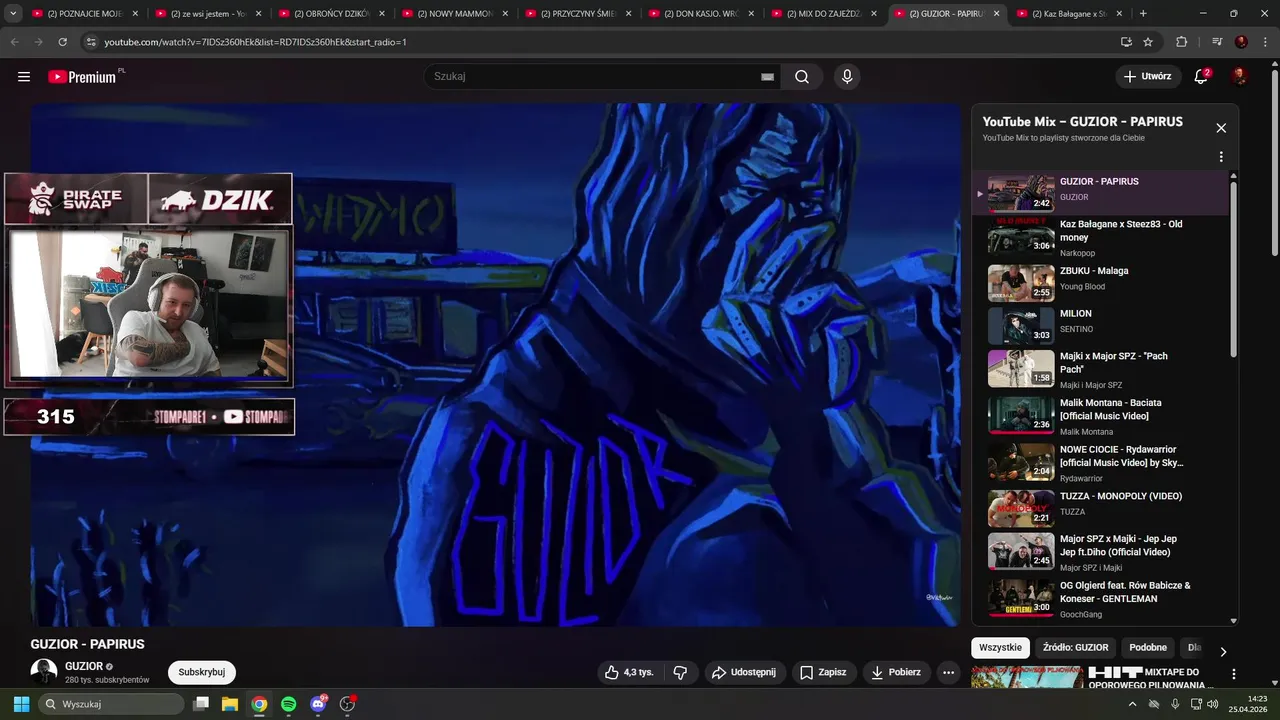Open the GUZIOR channel name link
This screenshot has height=720, width=1280.
84,666
